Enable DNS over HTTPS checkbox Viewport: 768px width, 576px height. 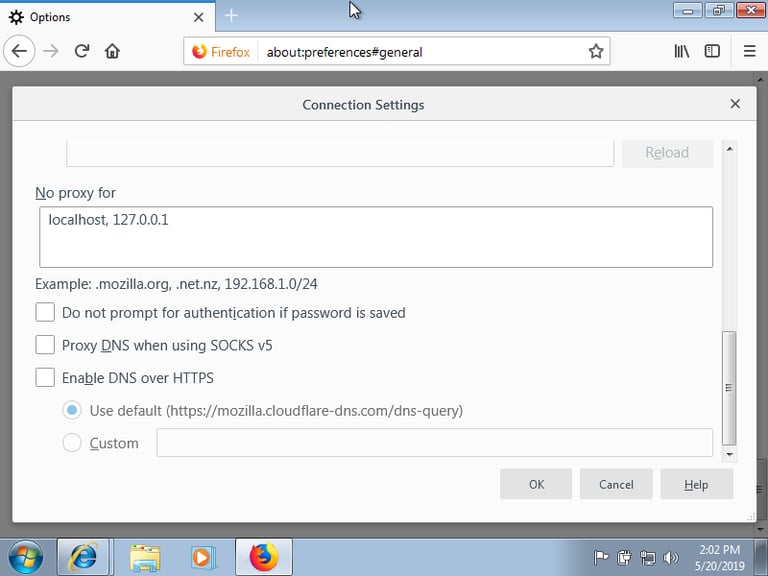pos(45,378)
